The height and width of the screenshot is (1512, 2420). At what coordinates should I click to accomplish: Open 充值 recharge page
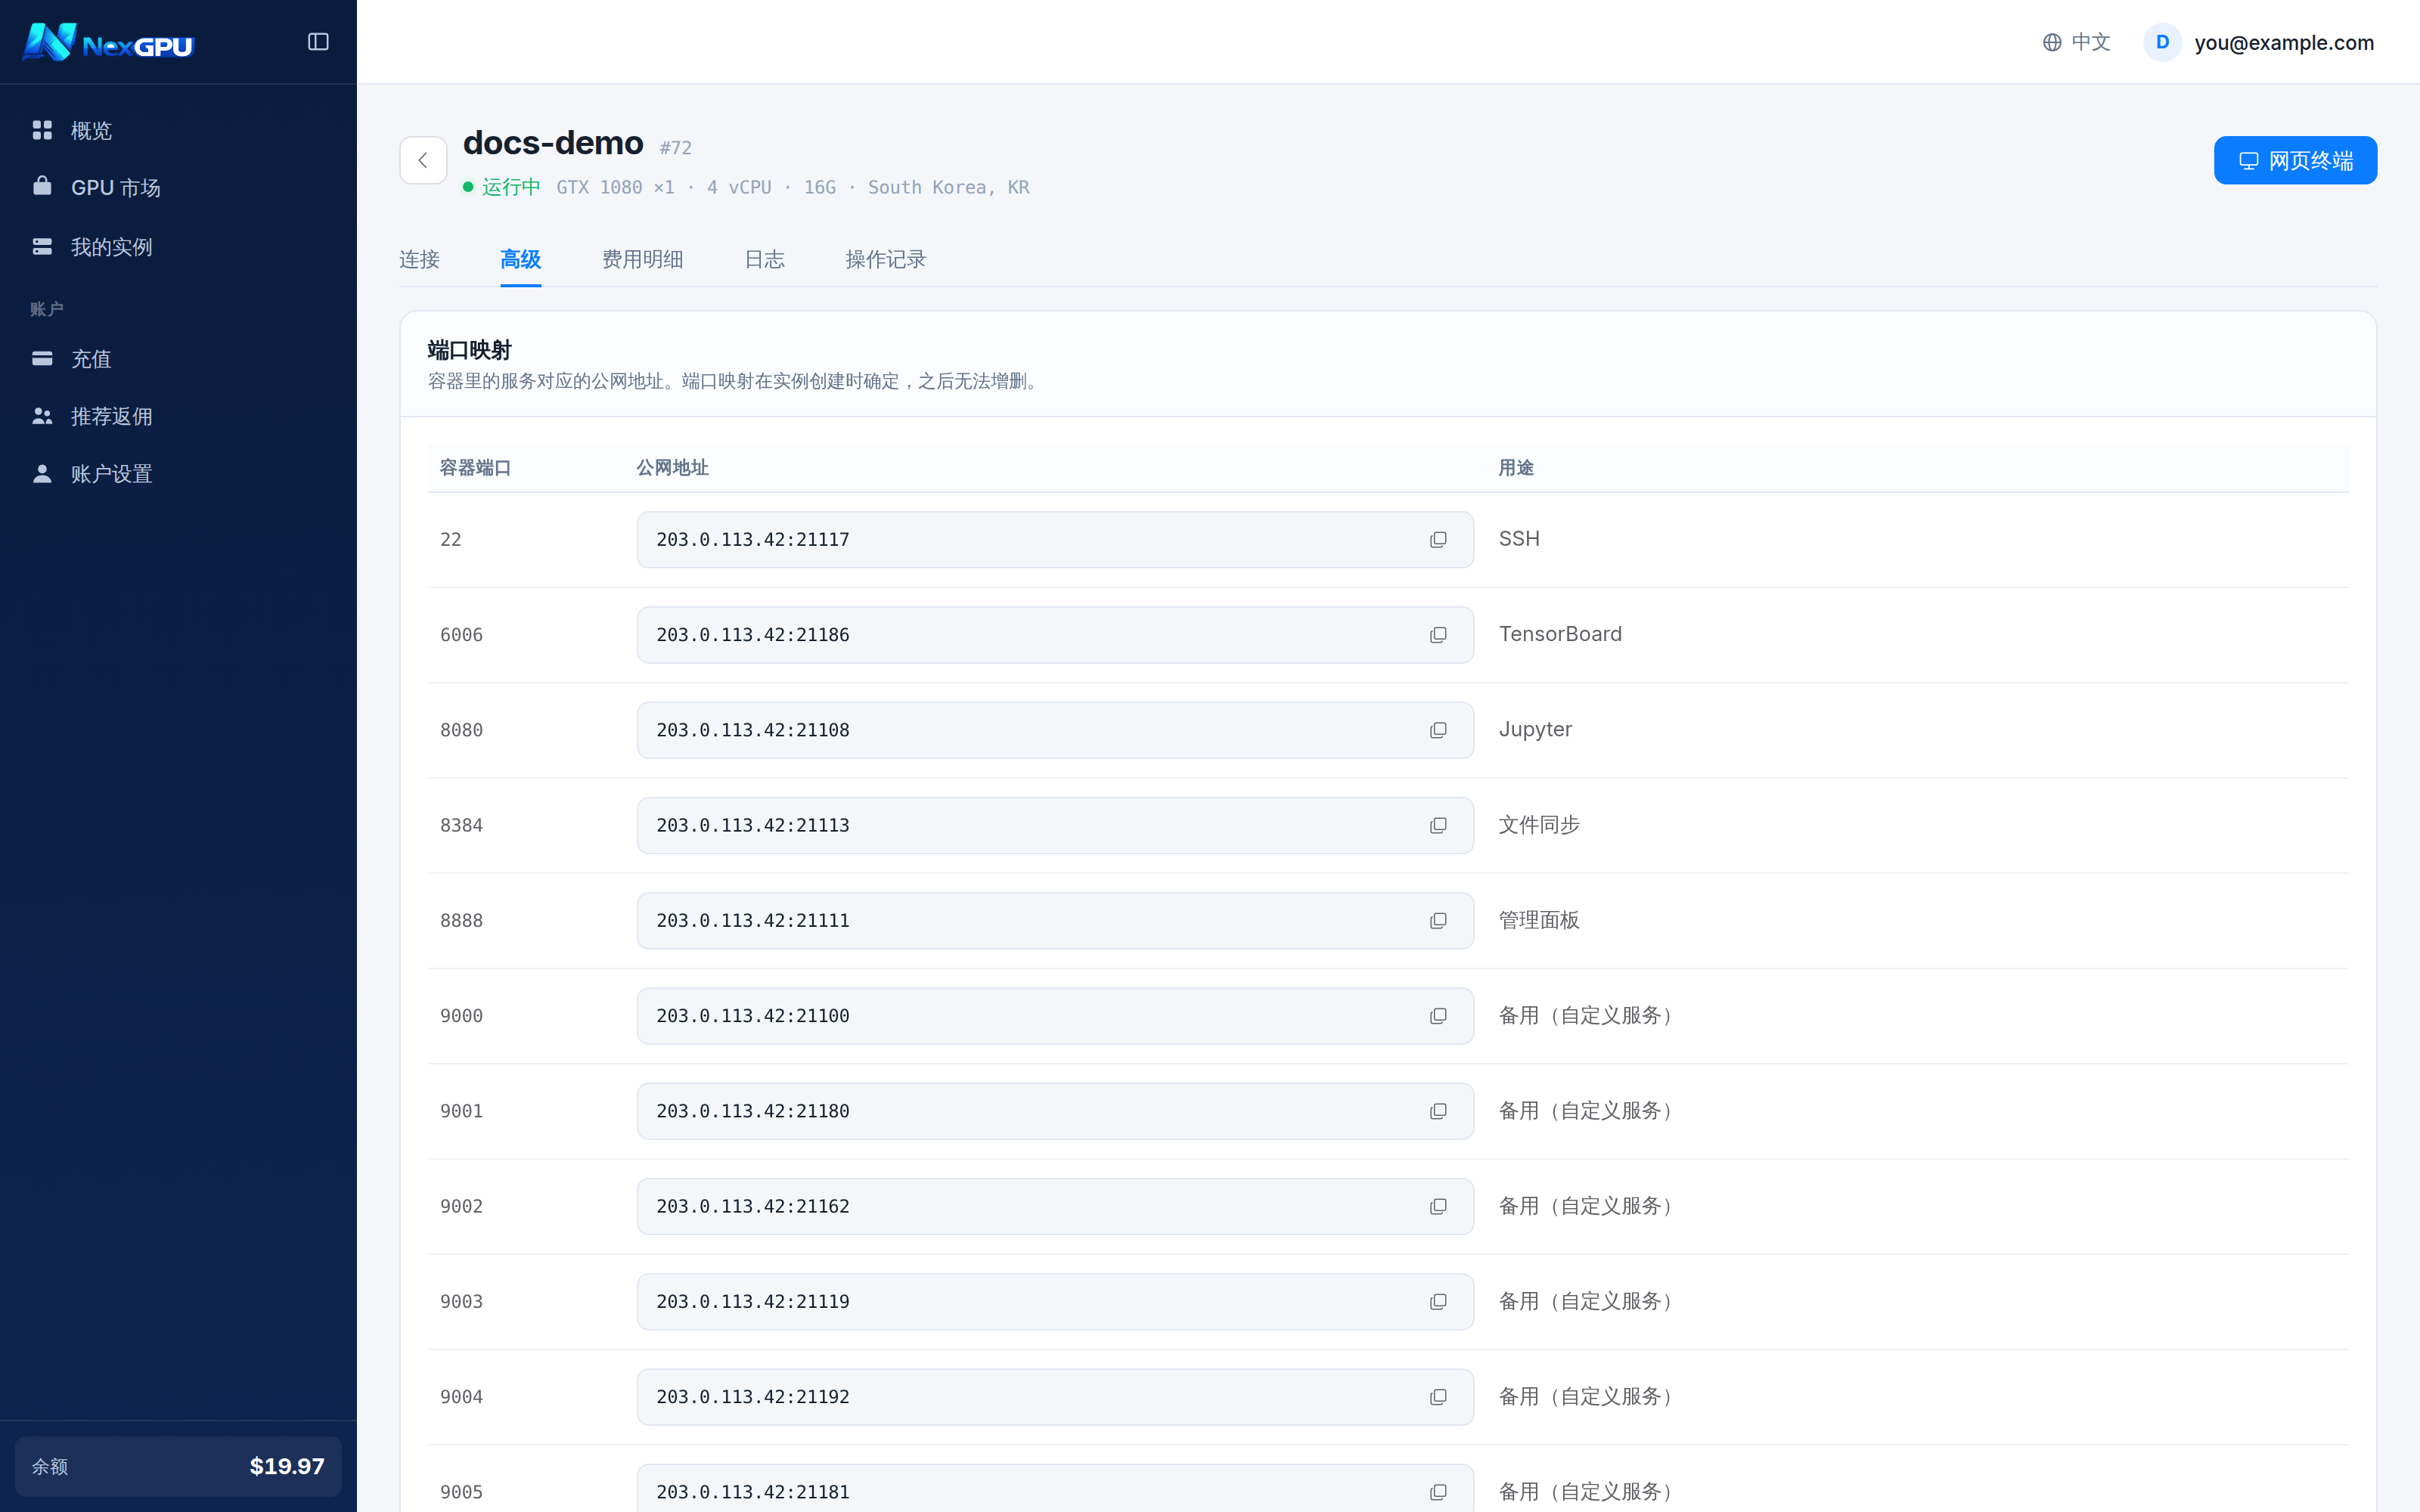[x=178, y=359]
